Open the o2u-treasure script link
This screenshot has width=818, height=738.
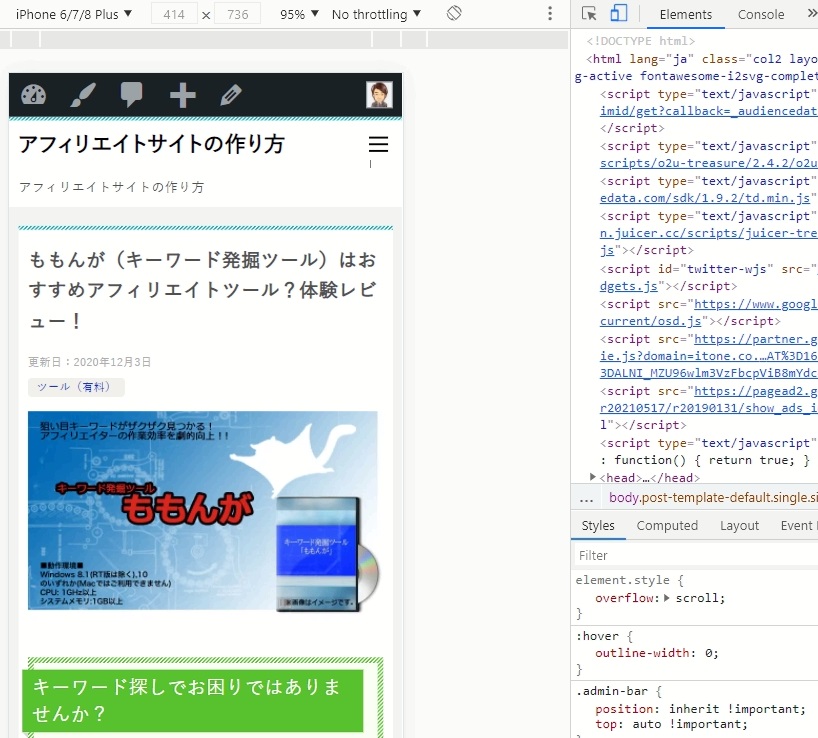point(708,163)
